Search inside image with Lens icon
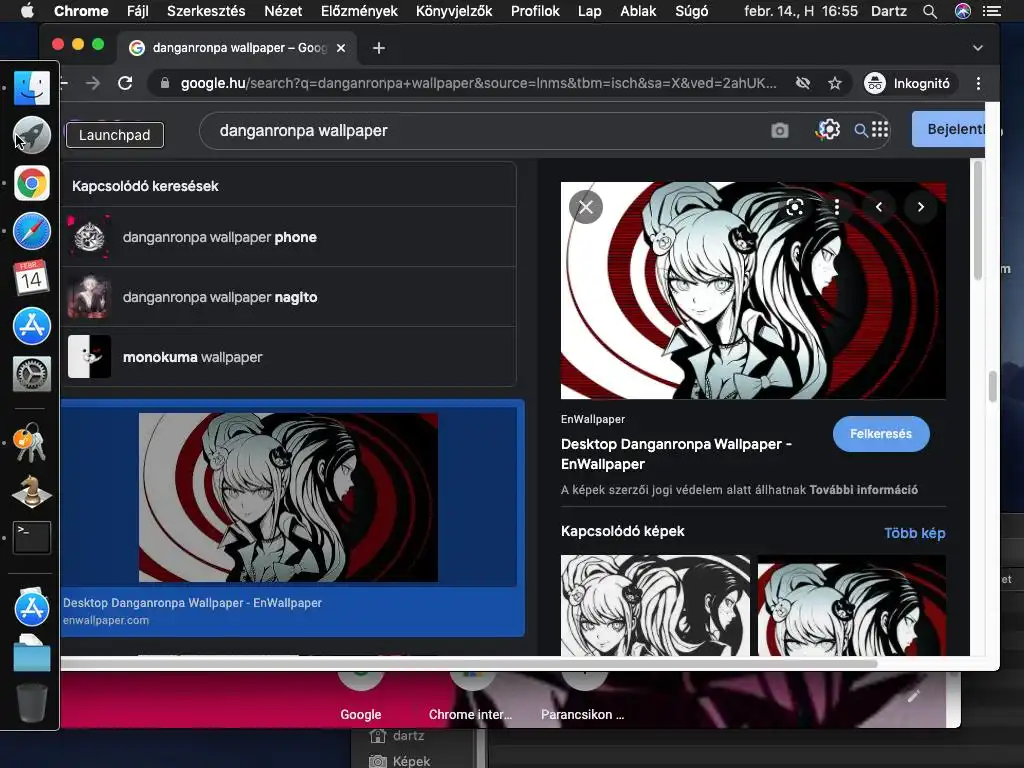 795,207
